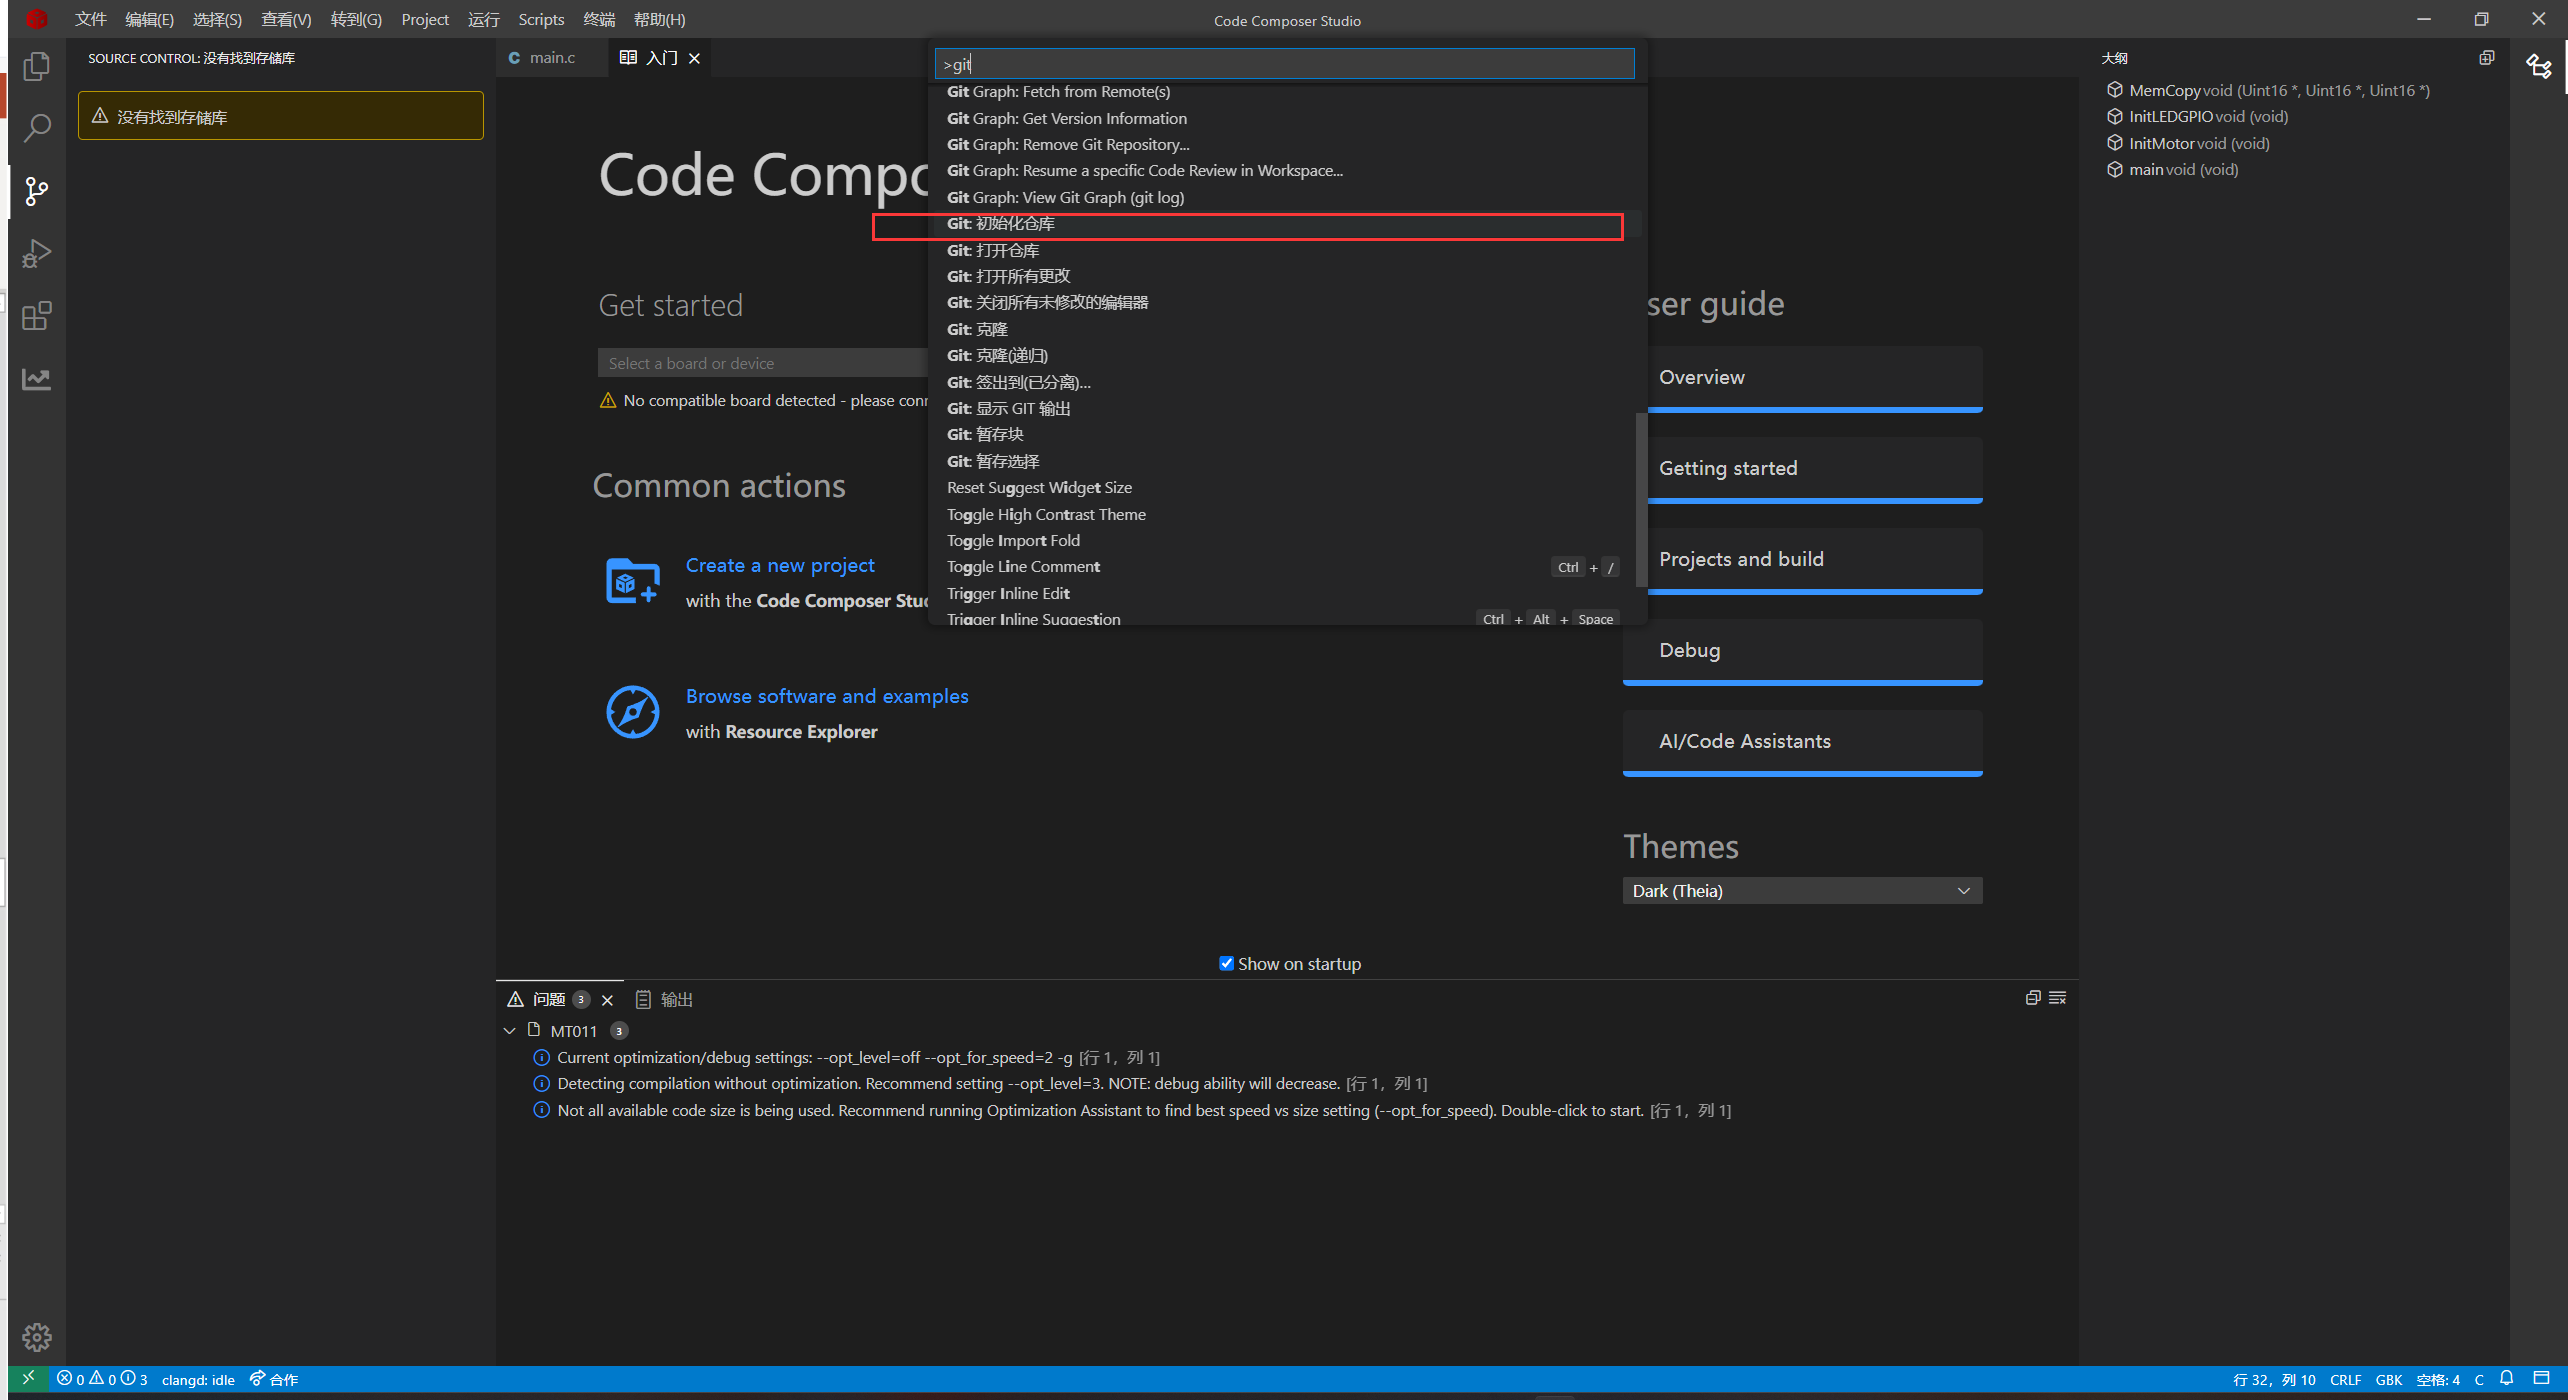2568x1400 pixels.
Task: Click the command palette scrollbar
Action: (x=1640, y=500)
